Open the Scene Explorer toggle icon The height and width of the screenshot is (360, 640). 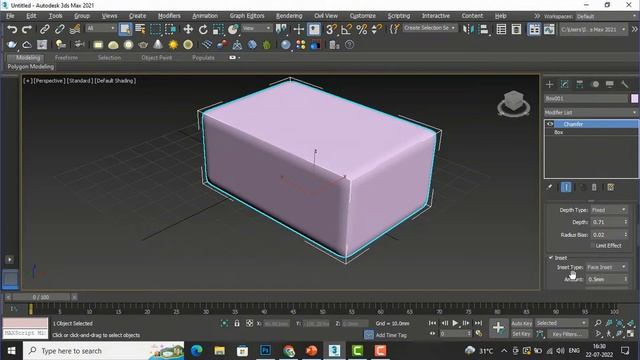click(501, 29)
